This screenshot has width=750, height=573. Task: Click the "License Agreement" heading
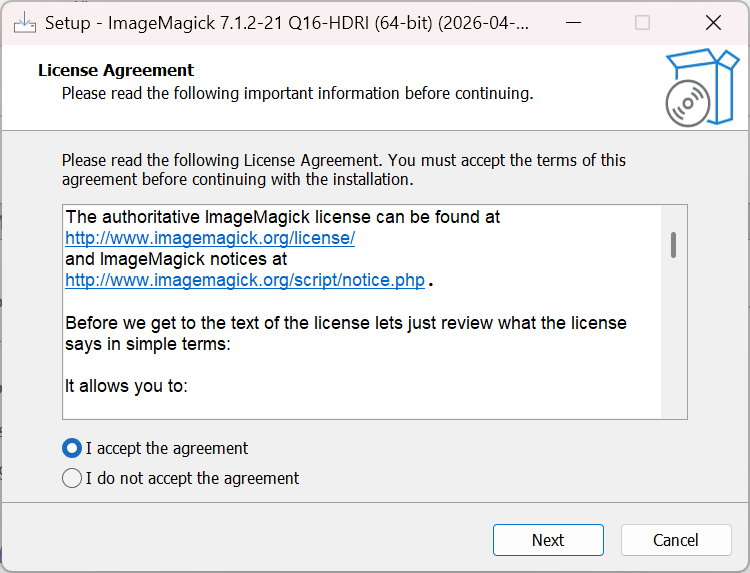(x=116, y=70)
